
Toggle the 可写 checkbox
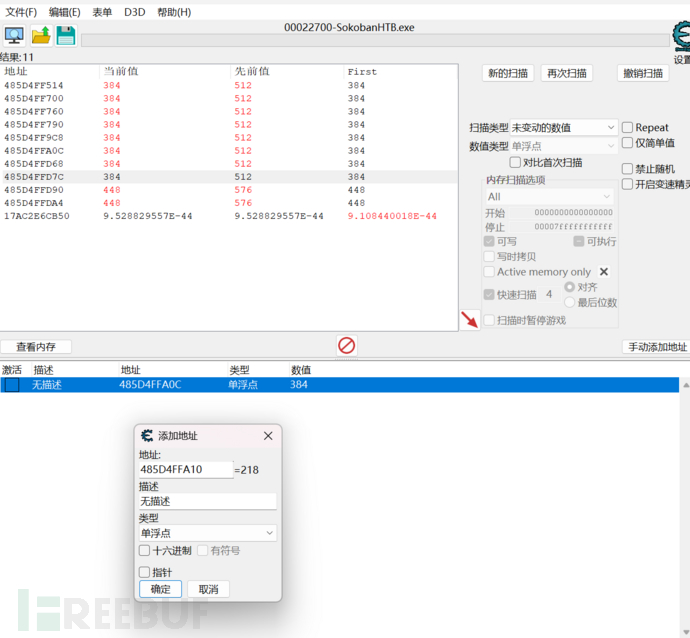pos(489,241)
